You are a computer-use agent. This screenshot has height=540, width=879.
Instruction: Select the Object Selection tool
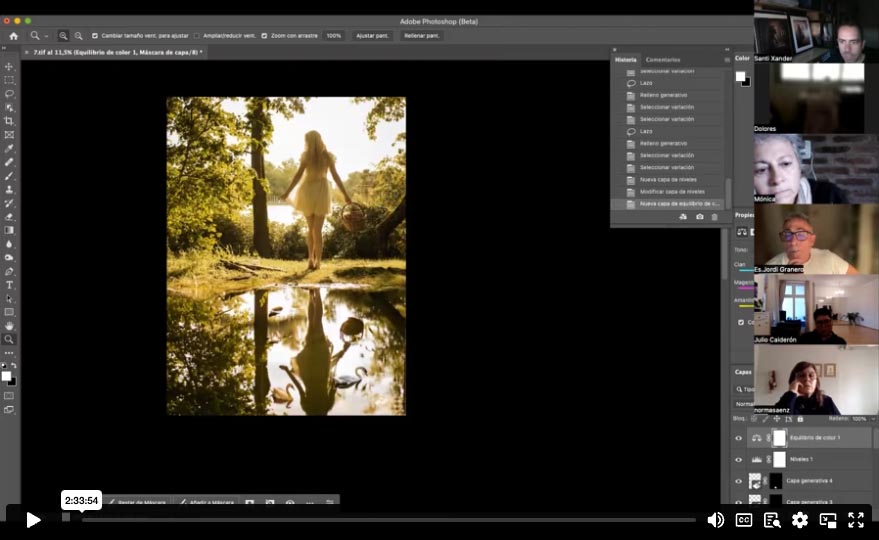[9, 108]
